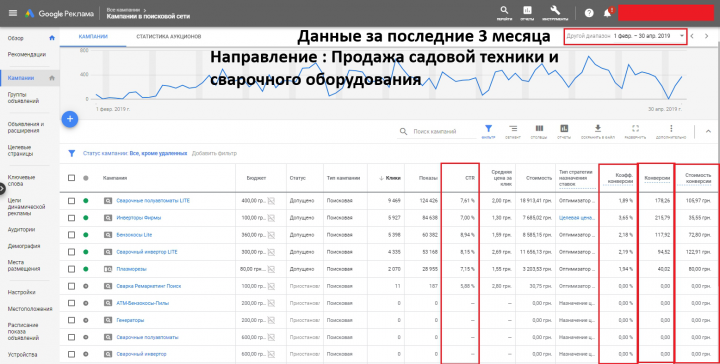Open the Отчеты tool in table toolbar
Image resolution: width=720 pixels, height=364 pixels.
click(x=564, y=131)
